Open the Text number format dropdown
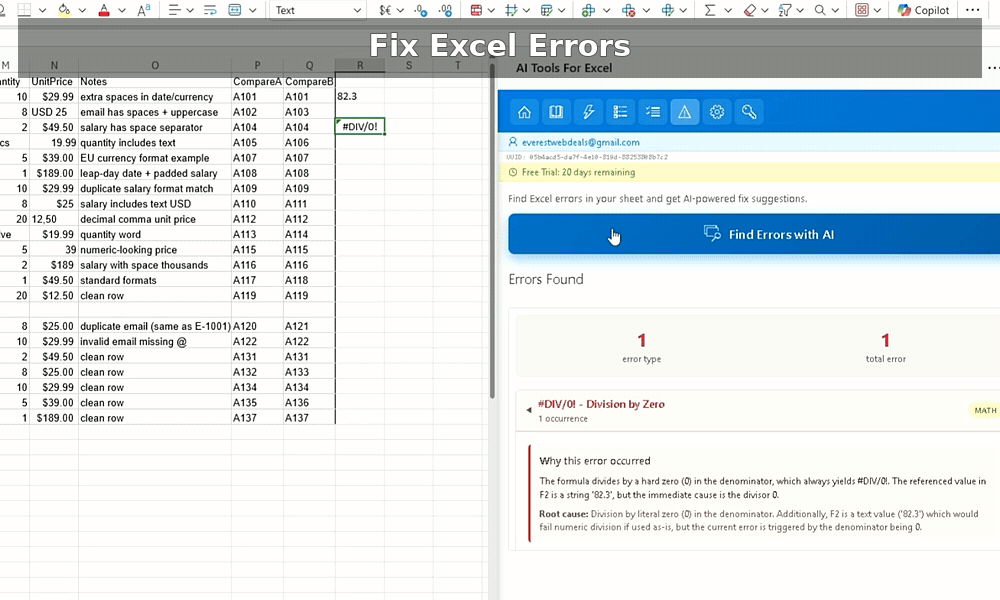 point(318,10)
